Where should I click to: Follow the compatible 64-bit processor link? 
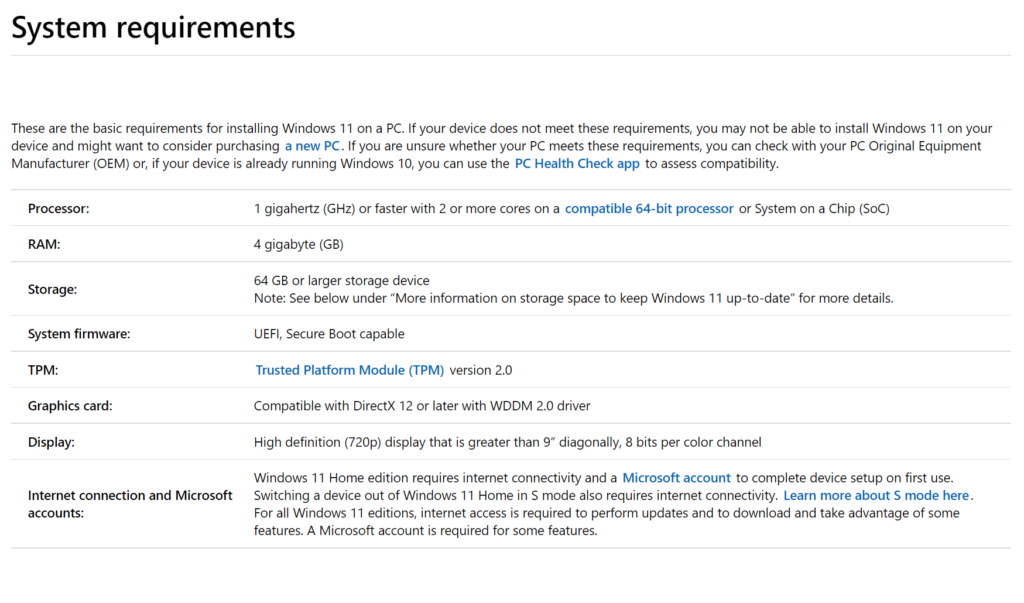click(x=649, y=208)
